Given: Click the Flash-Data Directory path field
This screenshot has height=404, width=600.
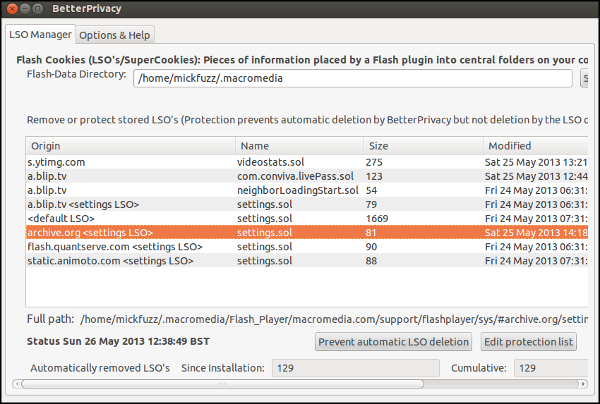Looking at the screenshot, I should coord(352,79).
